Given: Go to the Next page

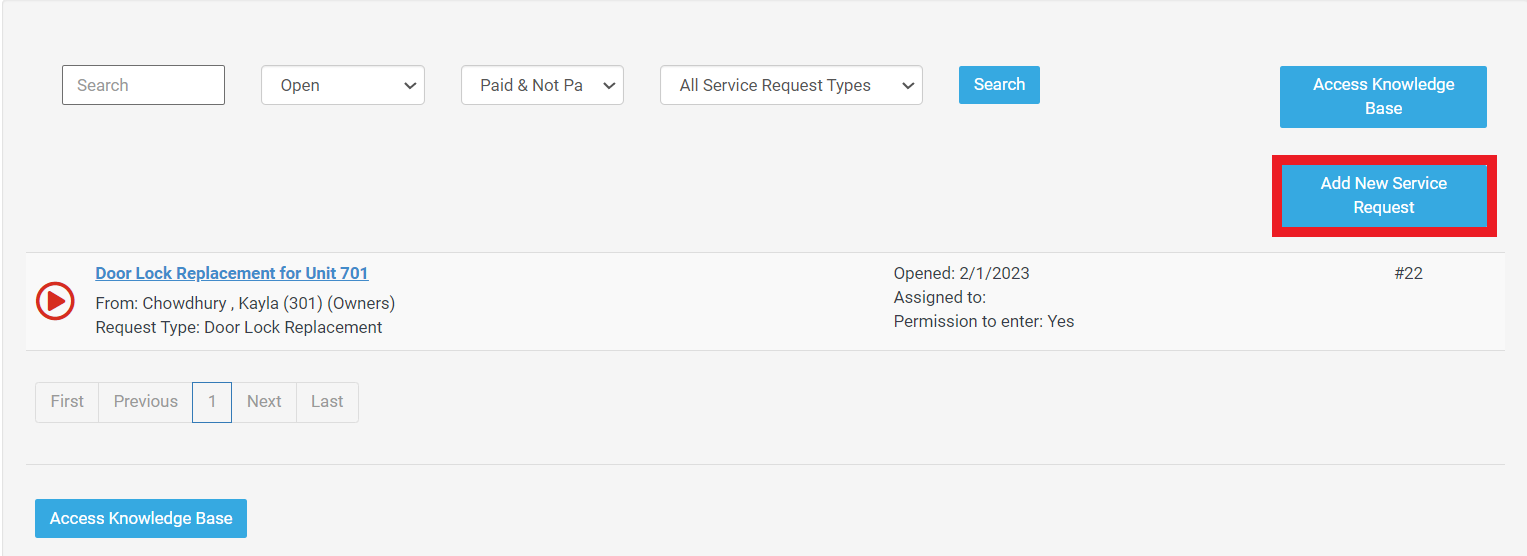Looking at the screenshot, I should (x=264, y=402).
